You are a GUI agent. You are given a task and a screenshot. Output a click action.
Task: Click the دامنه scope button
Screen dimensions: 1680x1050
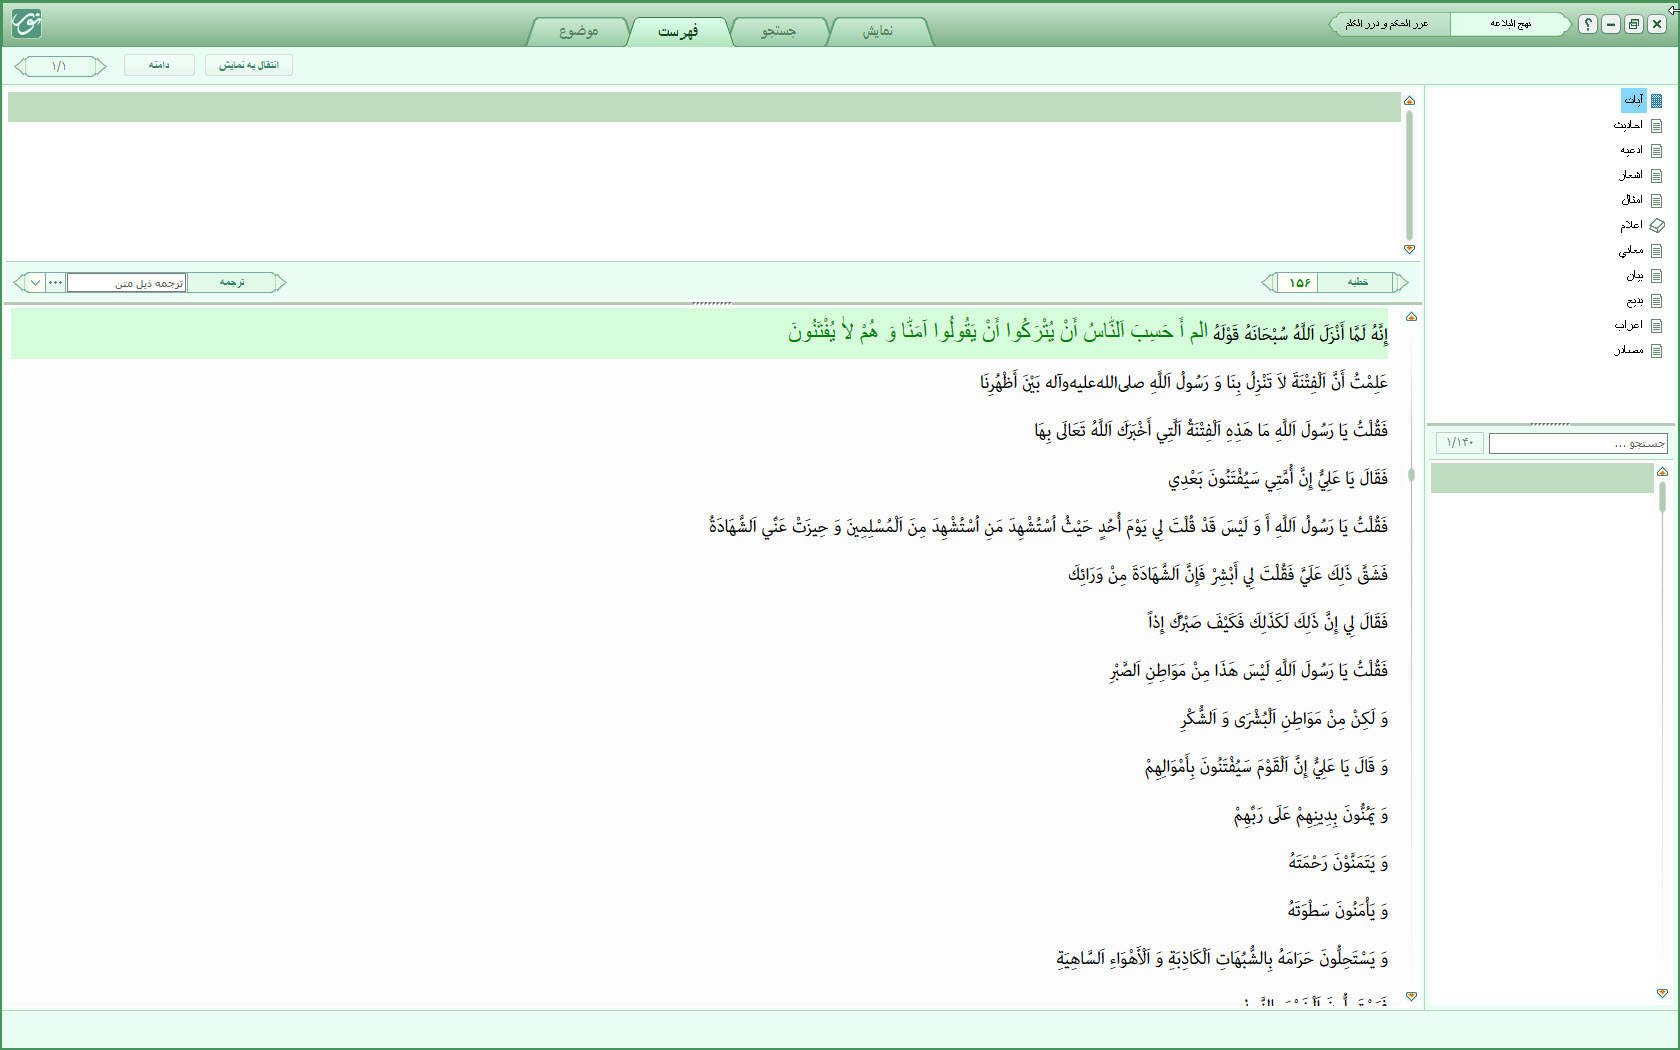tap(159, 65)
